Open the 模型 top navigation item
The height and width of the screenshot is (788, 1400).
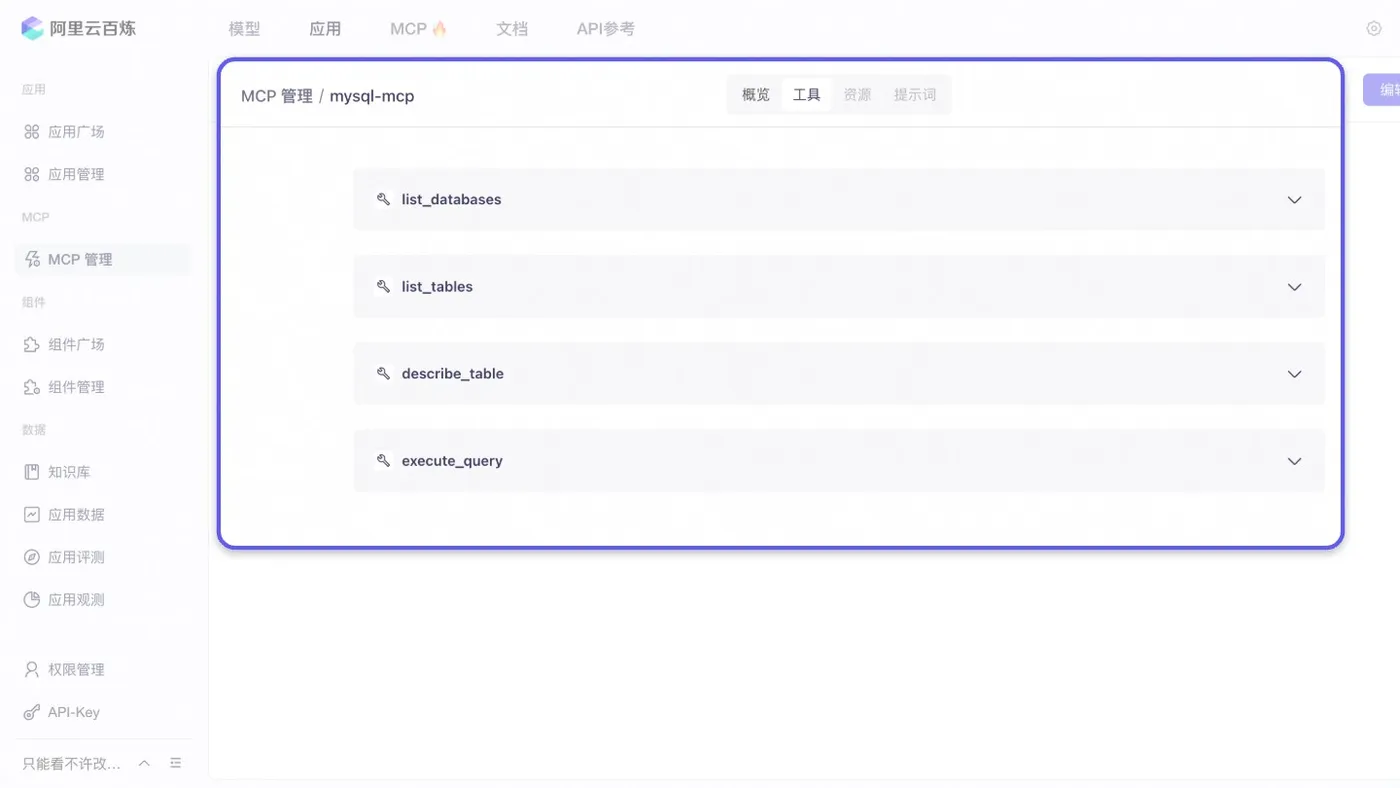pyautogui.click(x=244, y=29)
